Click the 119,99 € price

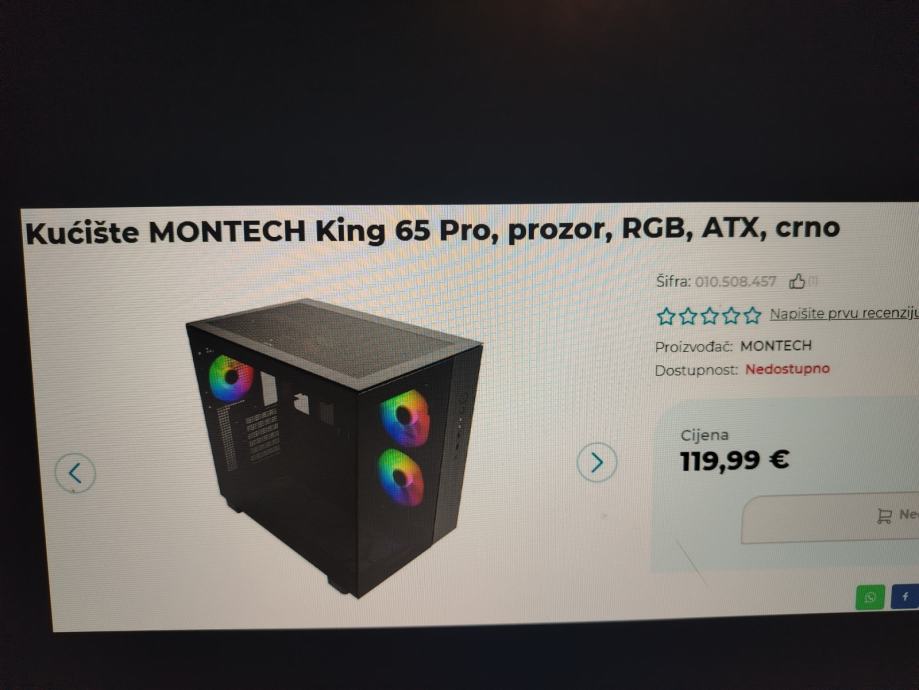pos(734,460)
